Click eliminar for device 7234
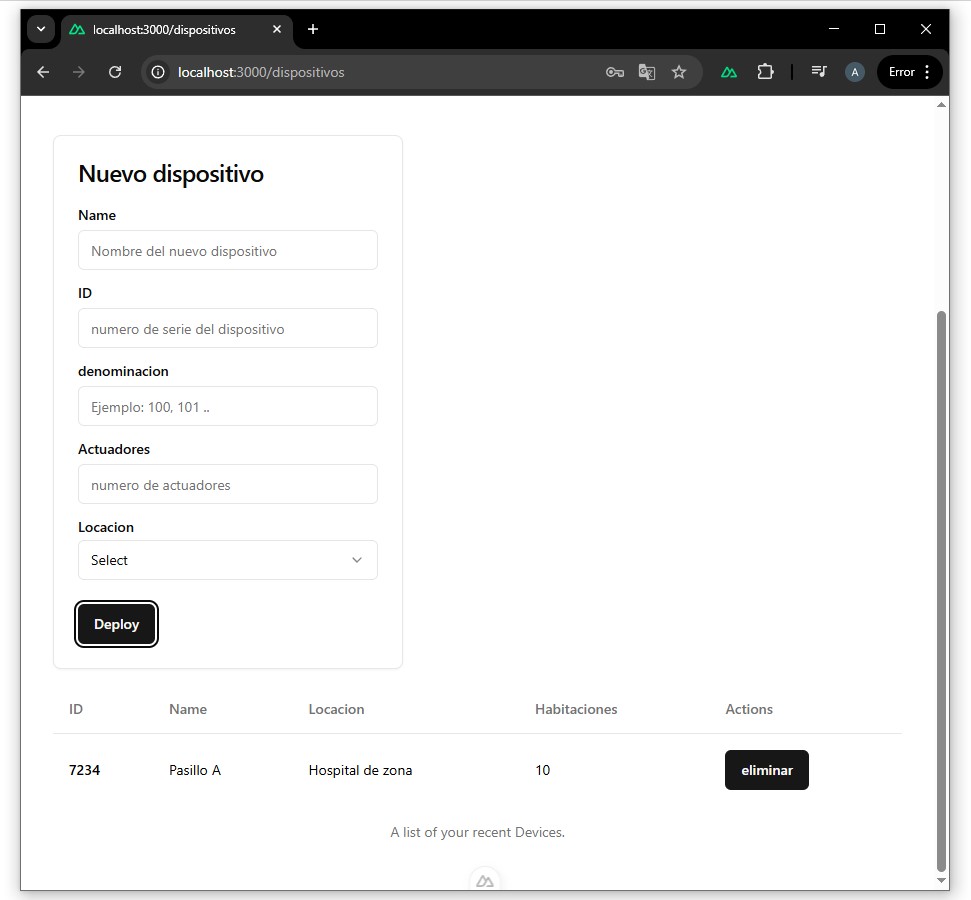This screenshot has height=900, width=971. [x=766, y=770]
